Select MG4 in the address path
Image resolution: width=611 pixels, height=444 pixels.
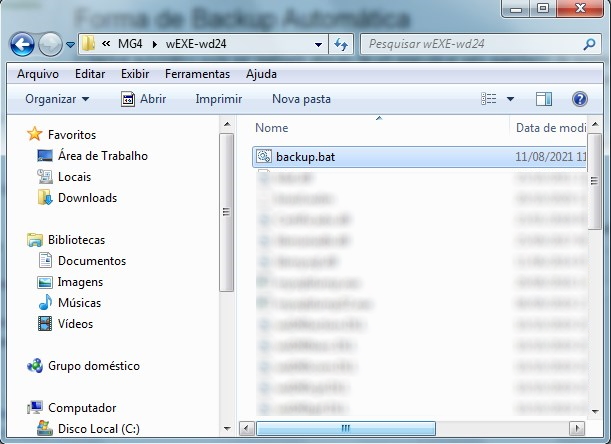pos(130,44)
